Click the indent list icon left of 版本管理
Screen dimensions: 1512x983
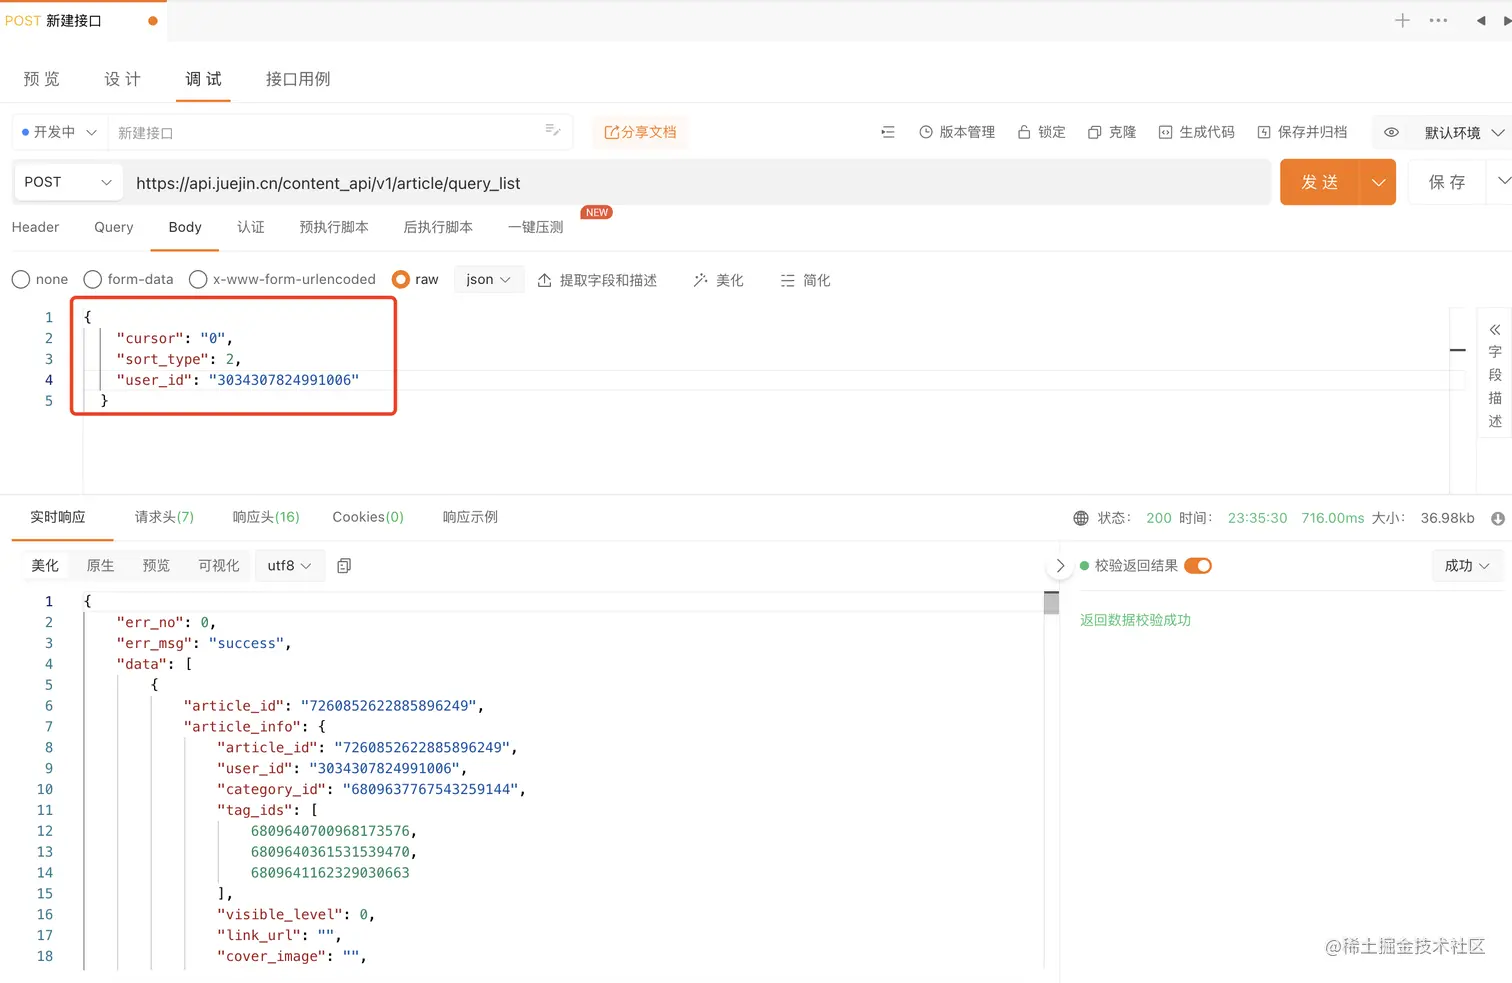point(887,132)
